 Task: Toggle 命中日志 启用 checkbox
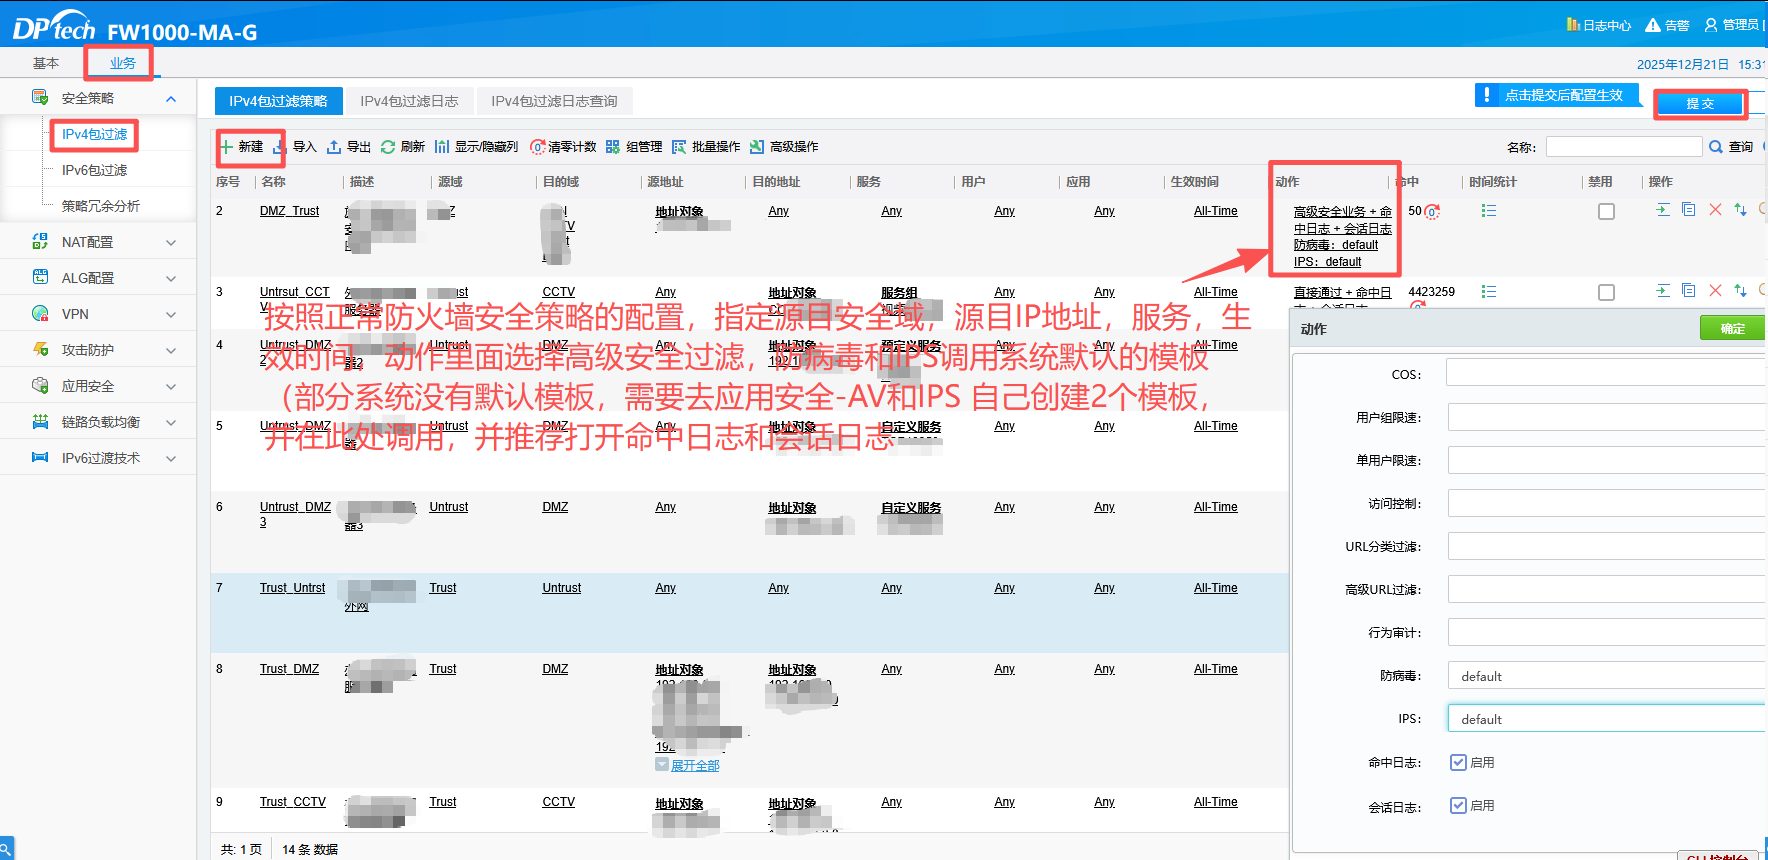pos(1458,762)
